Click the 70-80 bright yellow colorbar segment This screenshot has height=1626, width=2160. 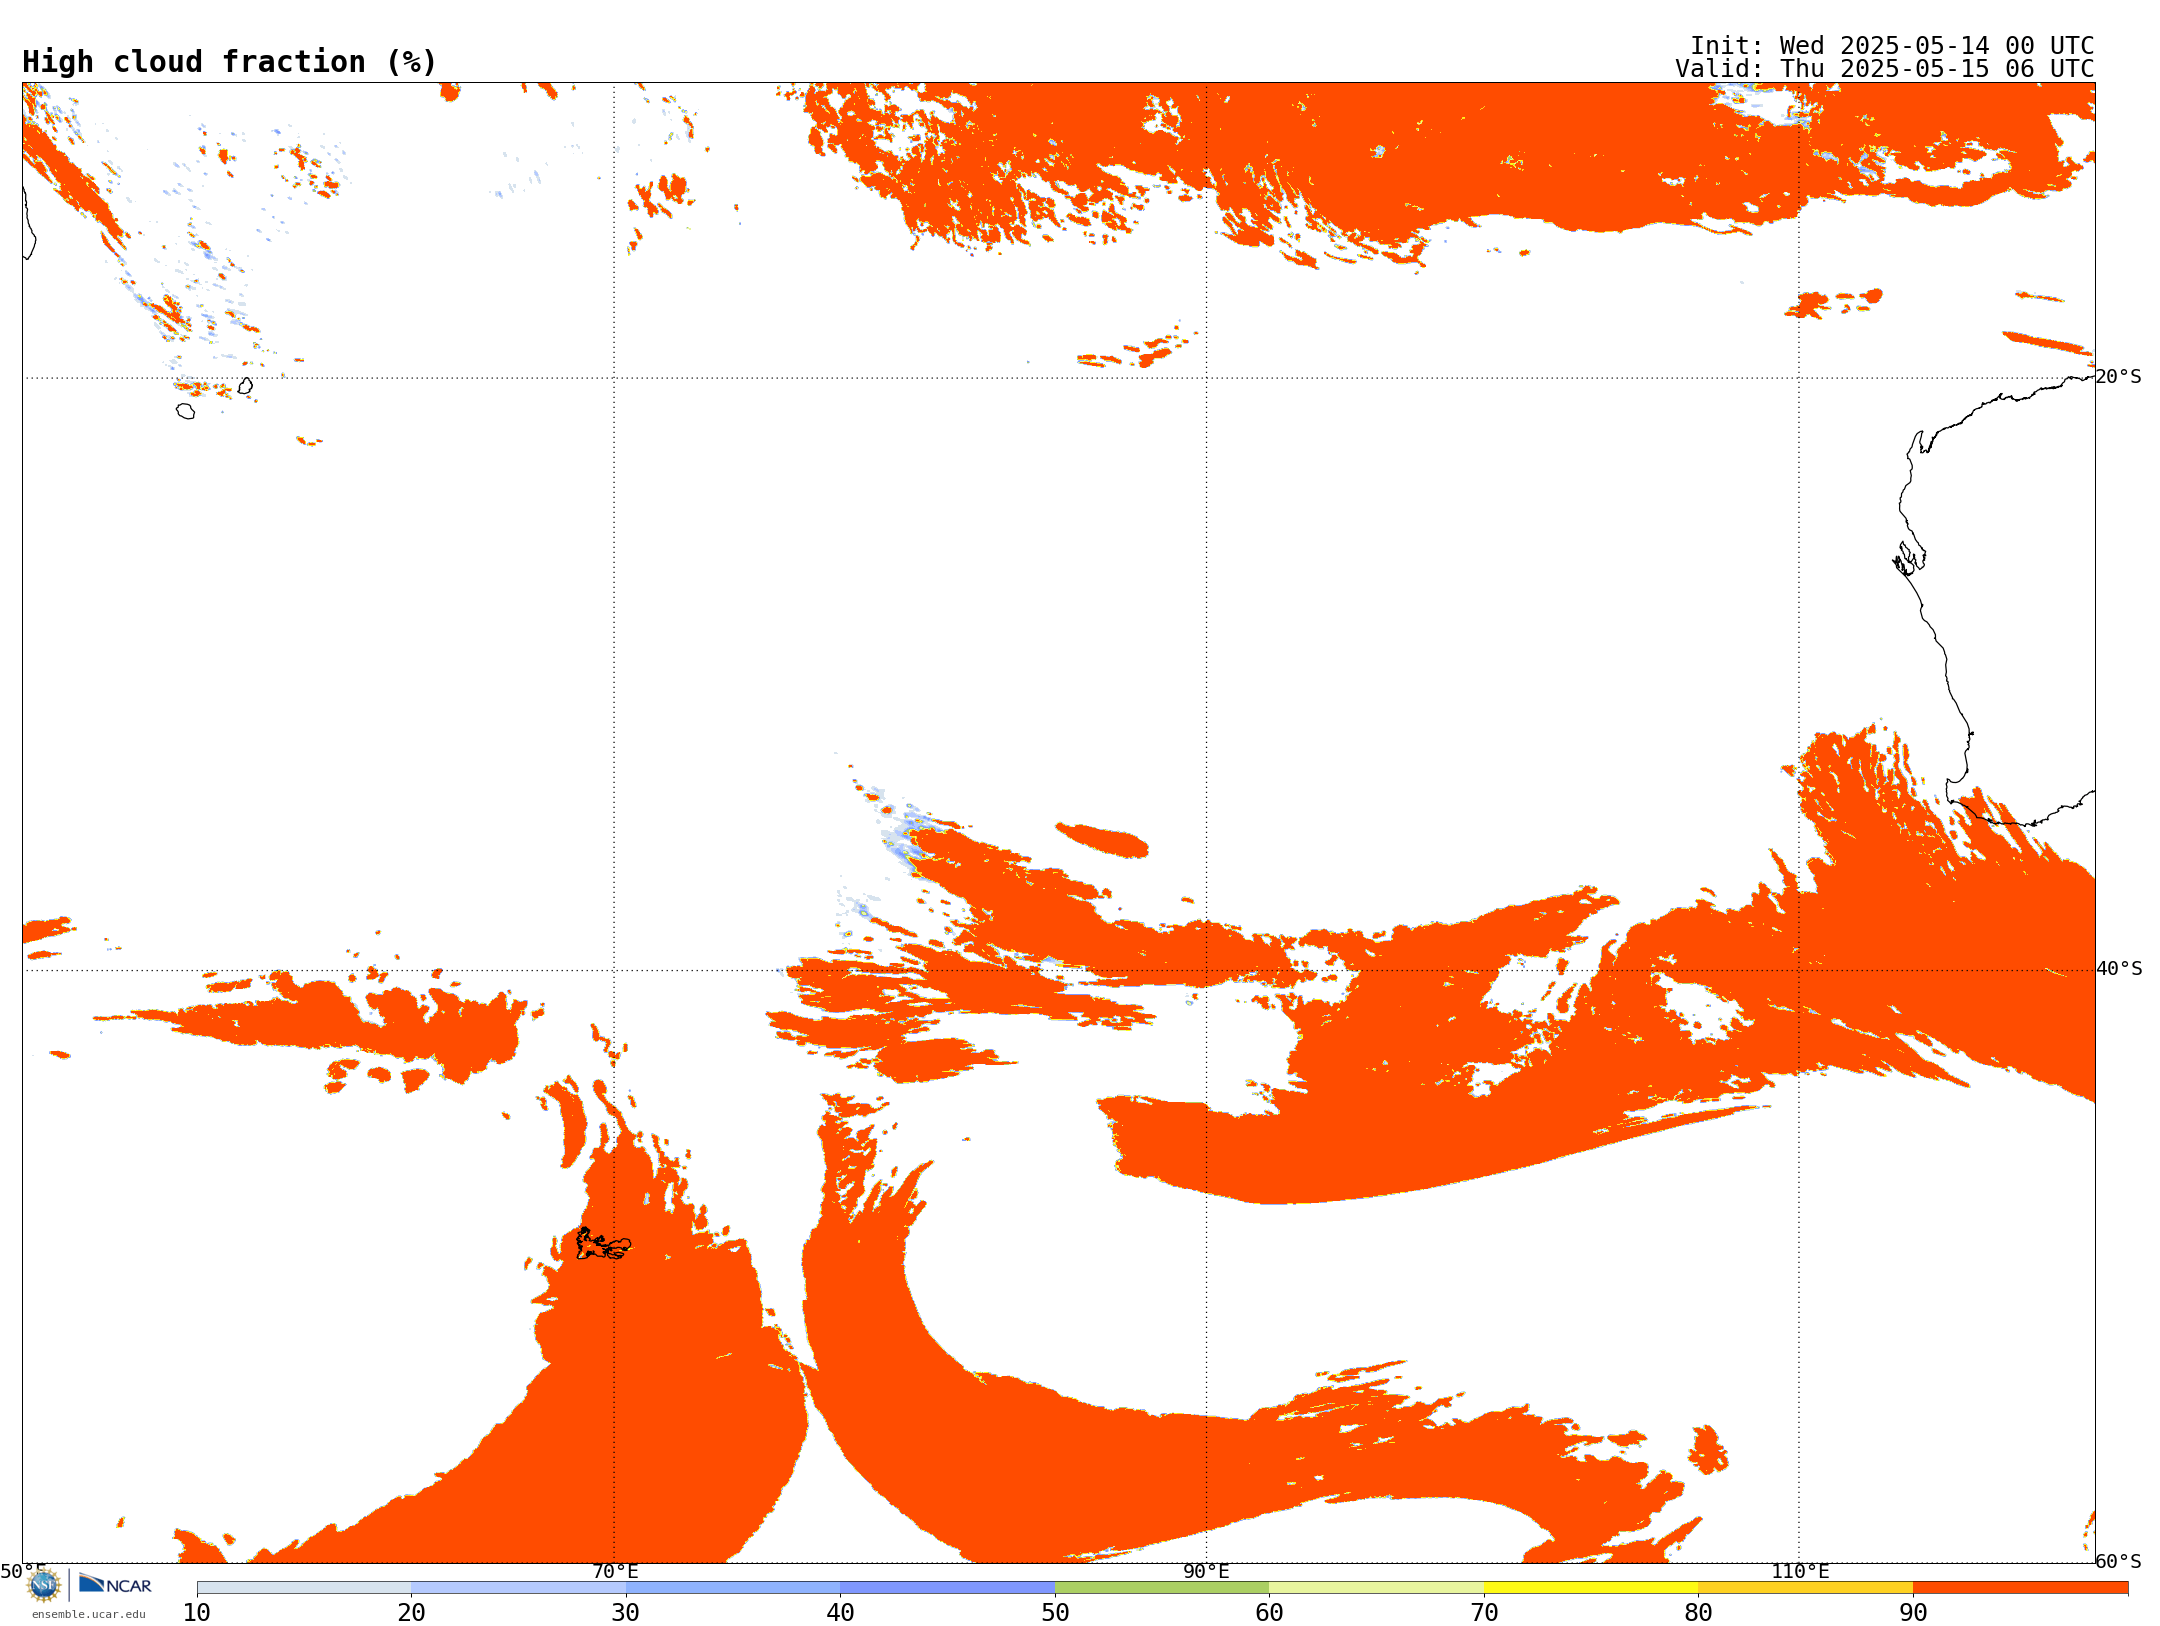[1591, 1588]
